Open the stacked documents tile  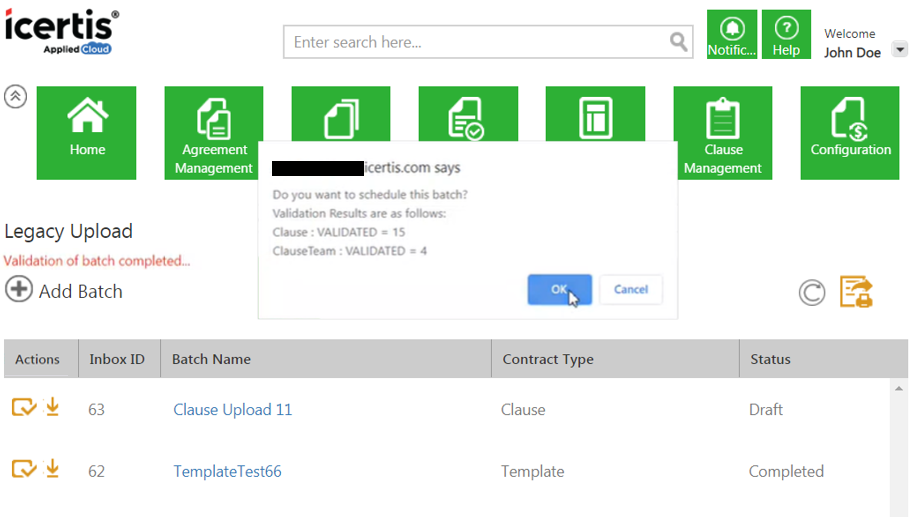pyautogui.click(x=341, y=114)
